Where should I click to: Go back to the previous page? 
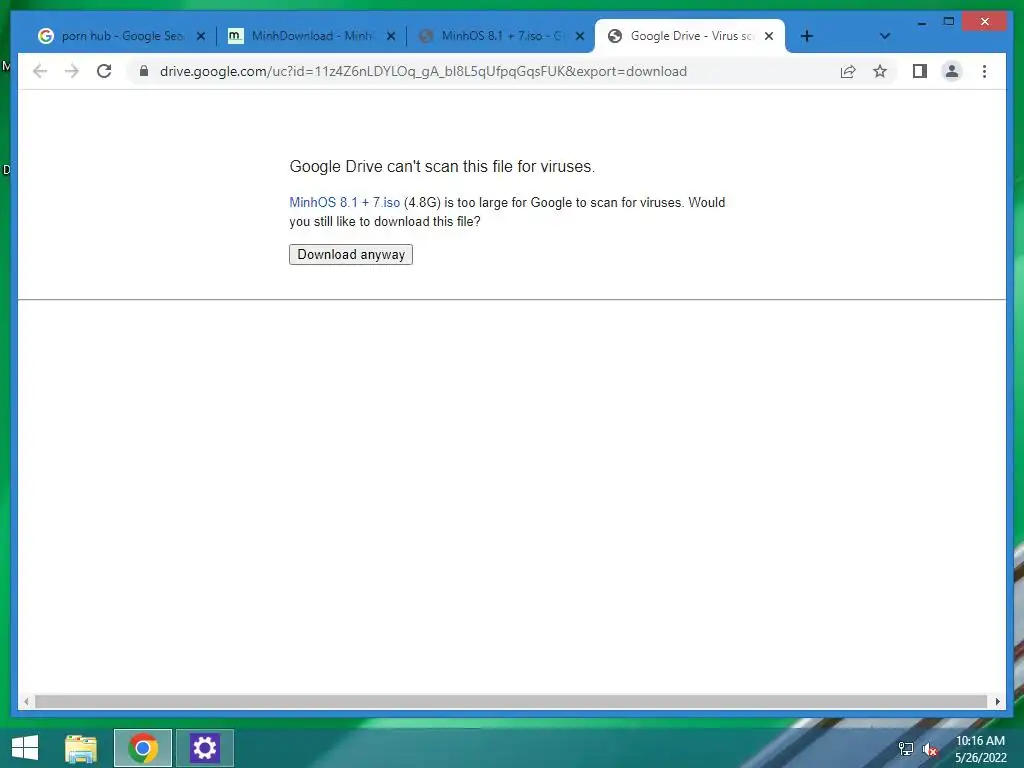click(40, 71)
